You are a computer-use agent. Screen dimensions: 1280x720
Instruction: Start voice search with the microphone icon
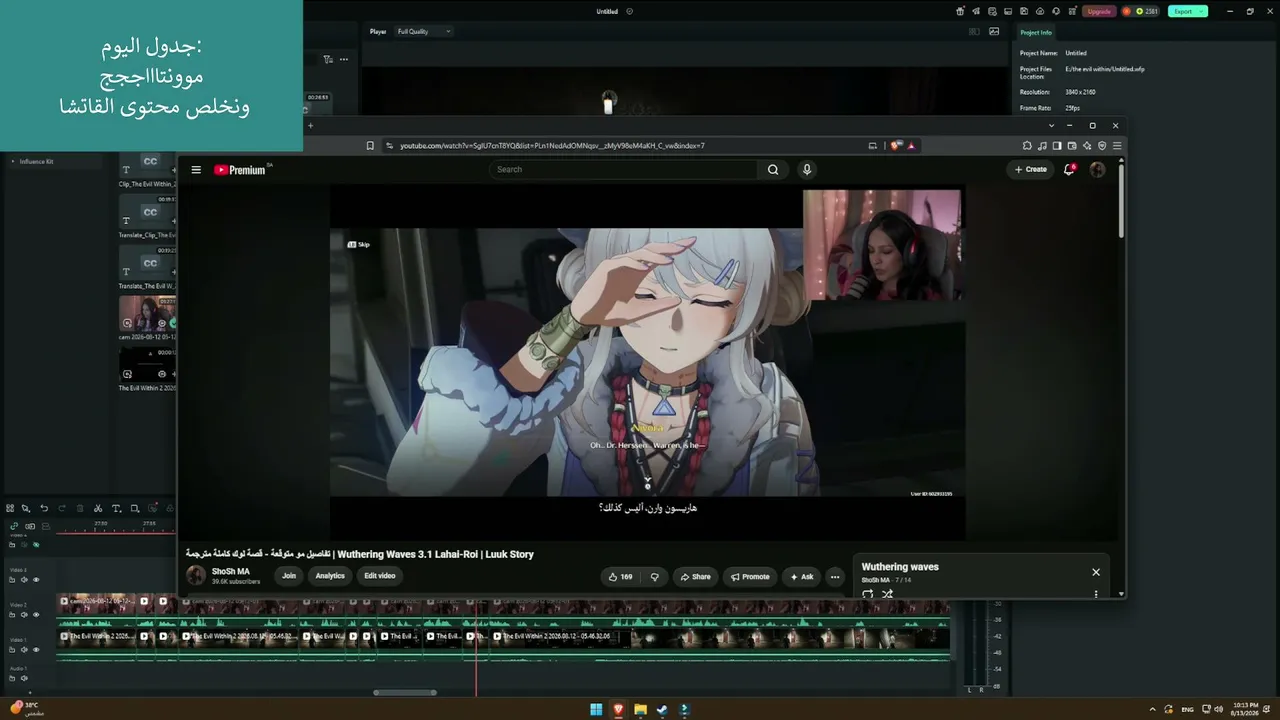[807, 170]
